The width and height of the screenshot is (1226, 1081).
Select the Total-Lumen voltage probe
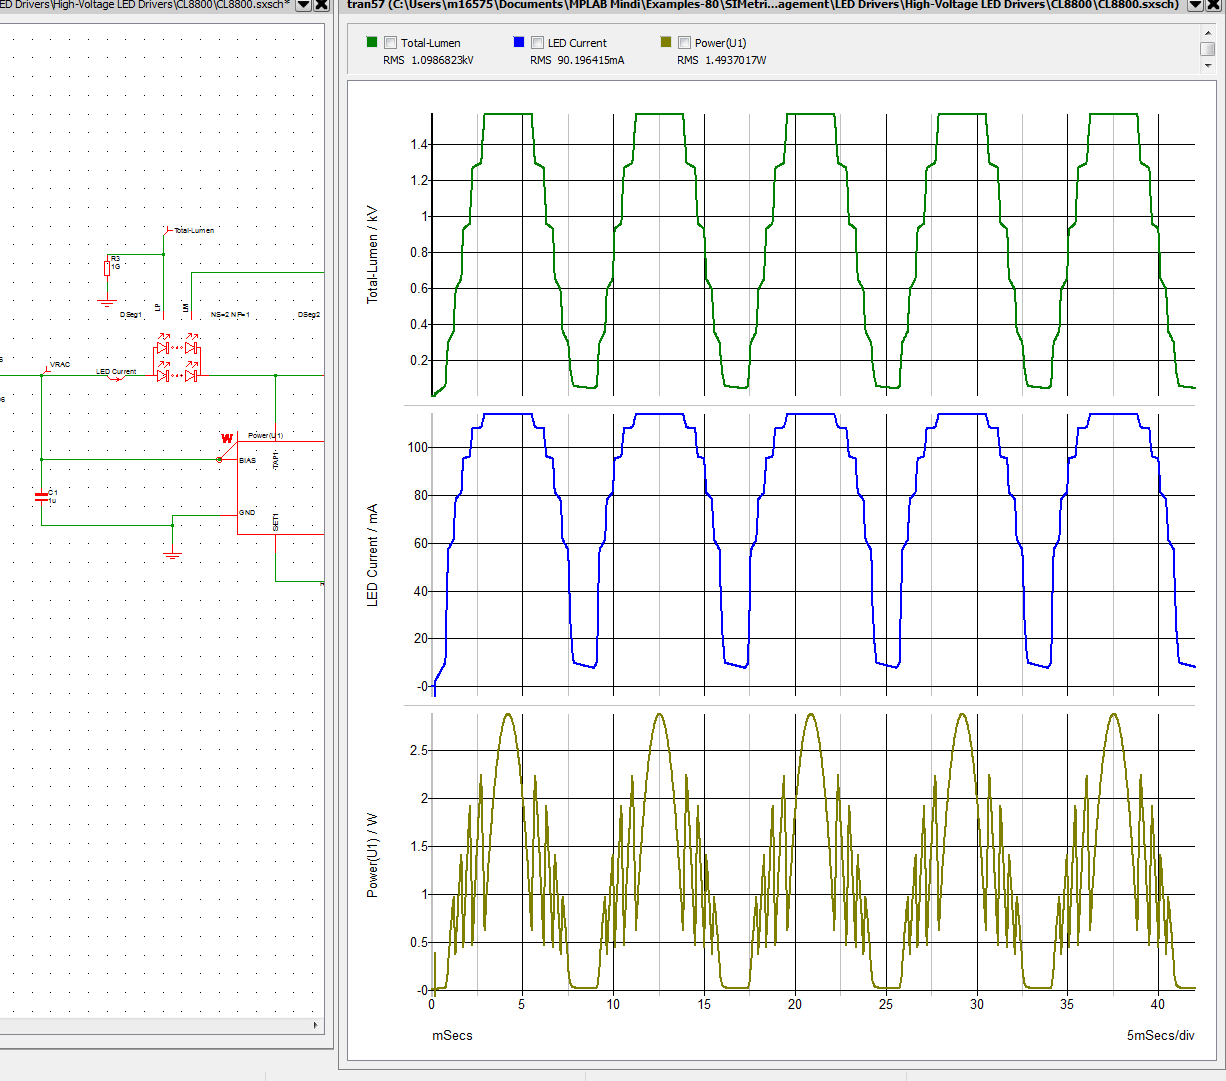pos(168,230)
